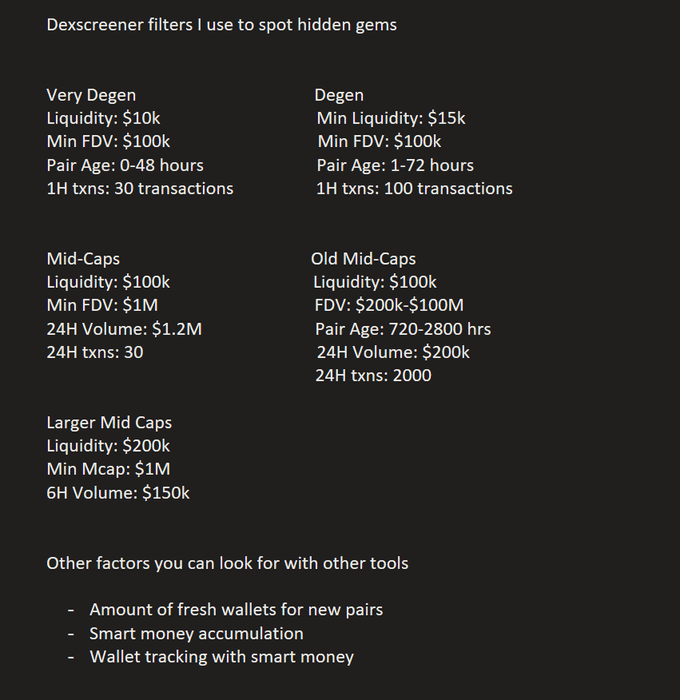This screenshot has height=700, width=680.
Task: Select the "Pair Age: 1-72 hours" line
Action: point(395,165)
